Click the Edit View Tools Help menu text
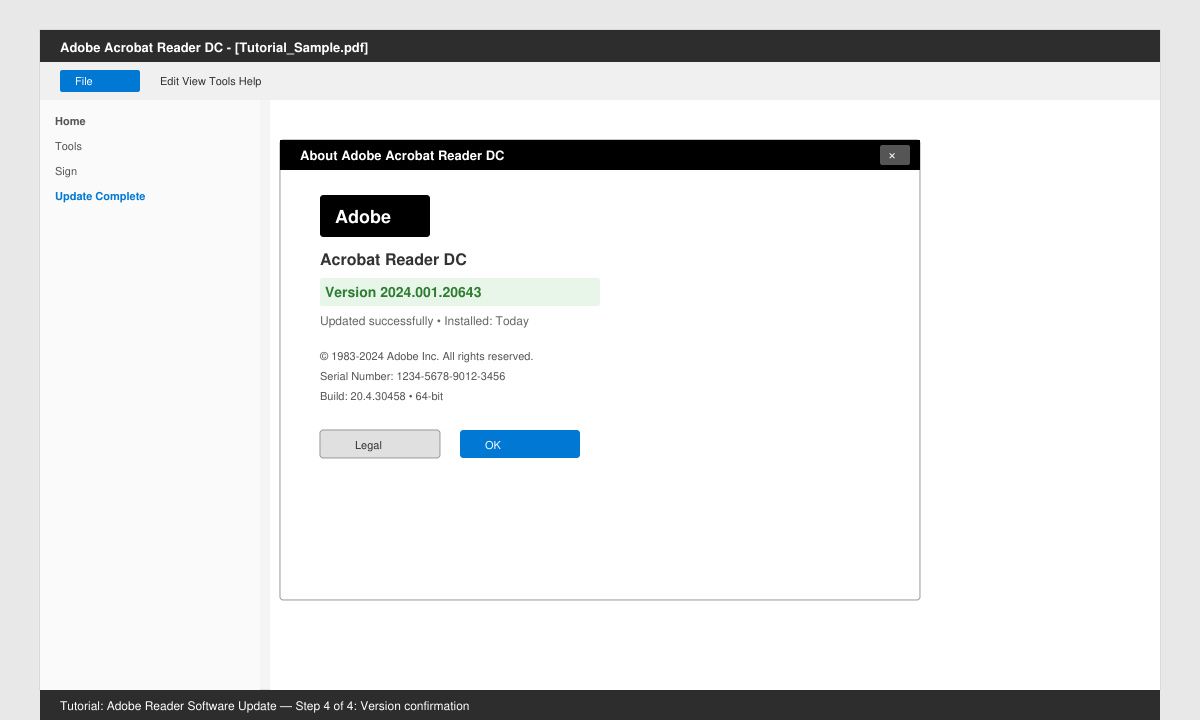 pos(210,81)
